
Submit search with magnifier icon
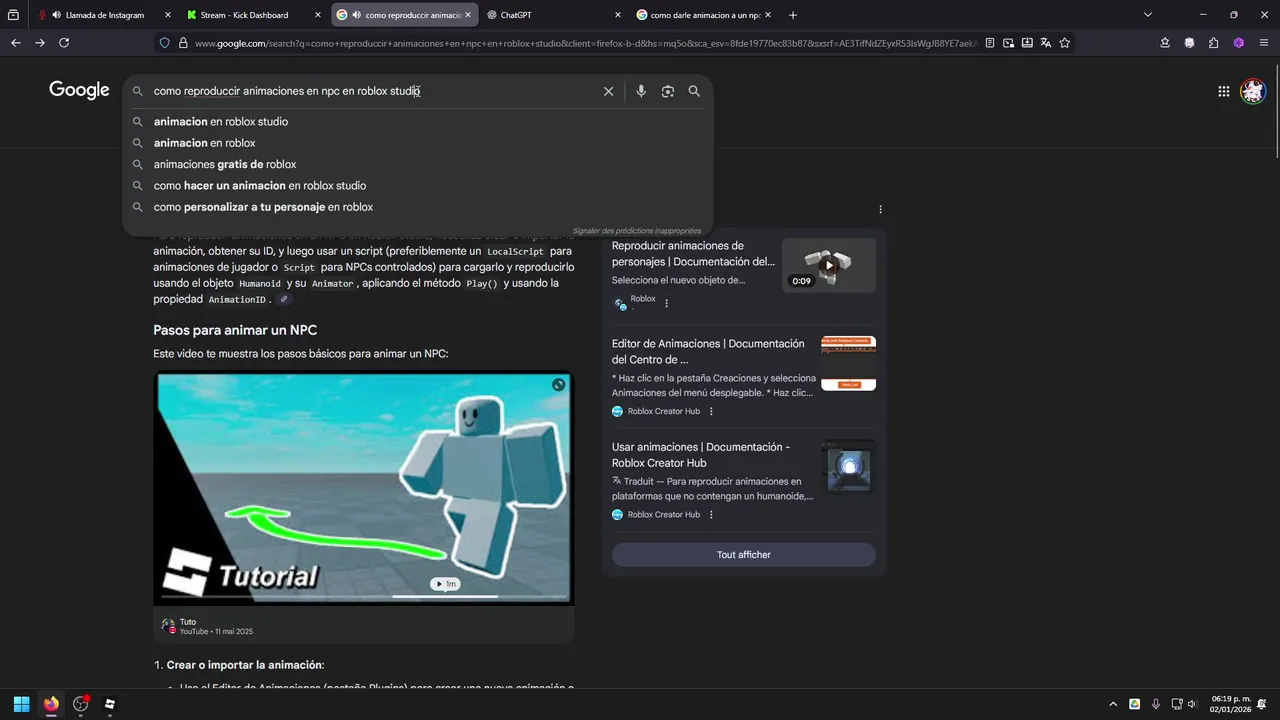pyautogui.click(x=694, y=91)
